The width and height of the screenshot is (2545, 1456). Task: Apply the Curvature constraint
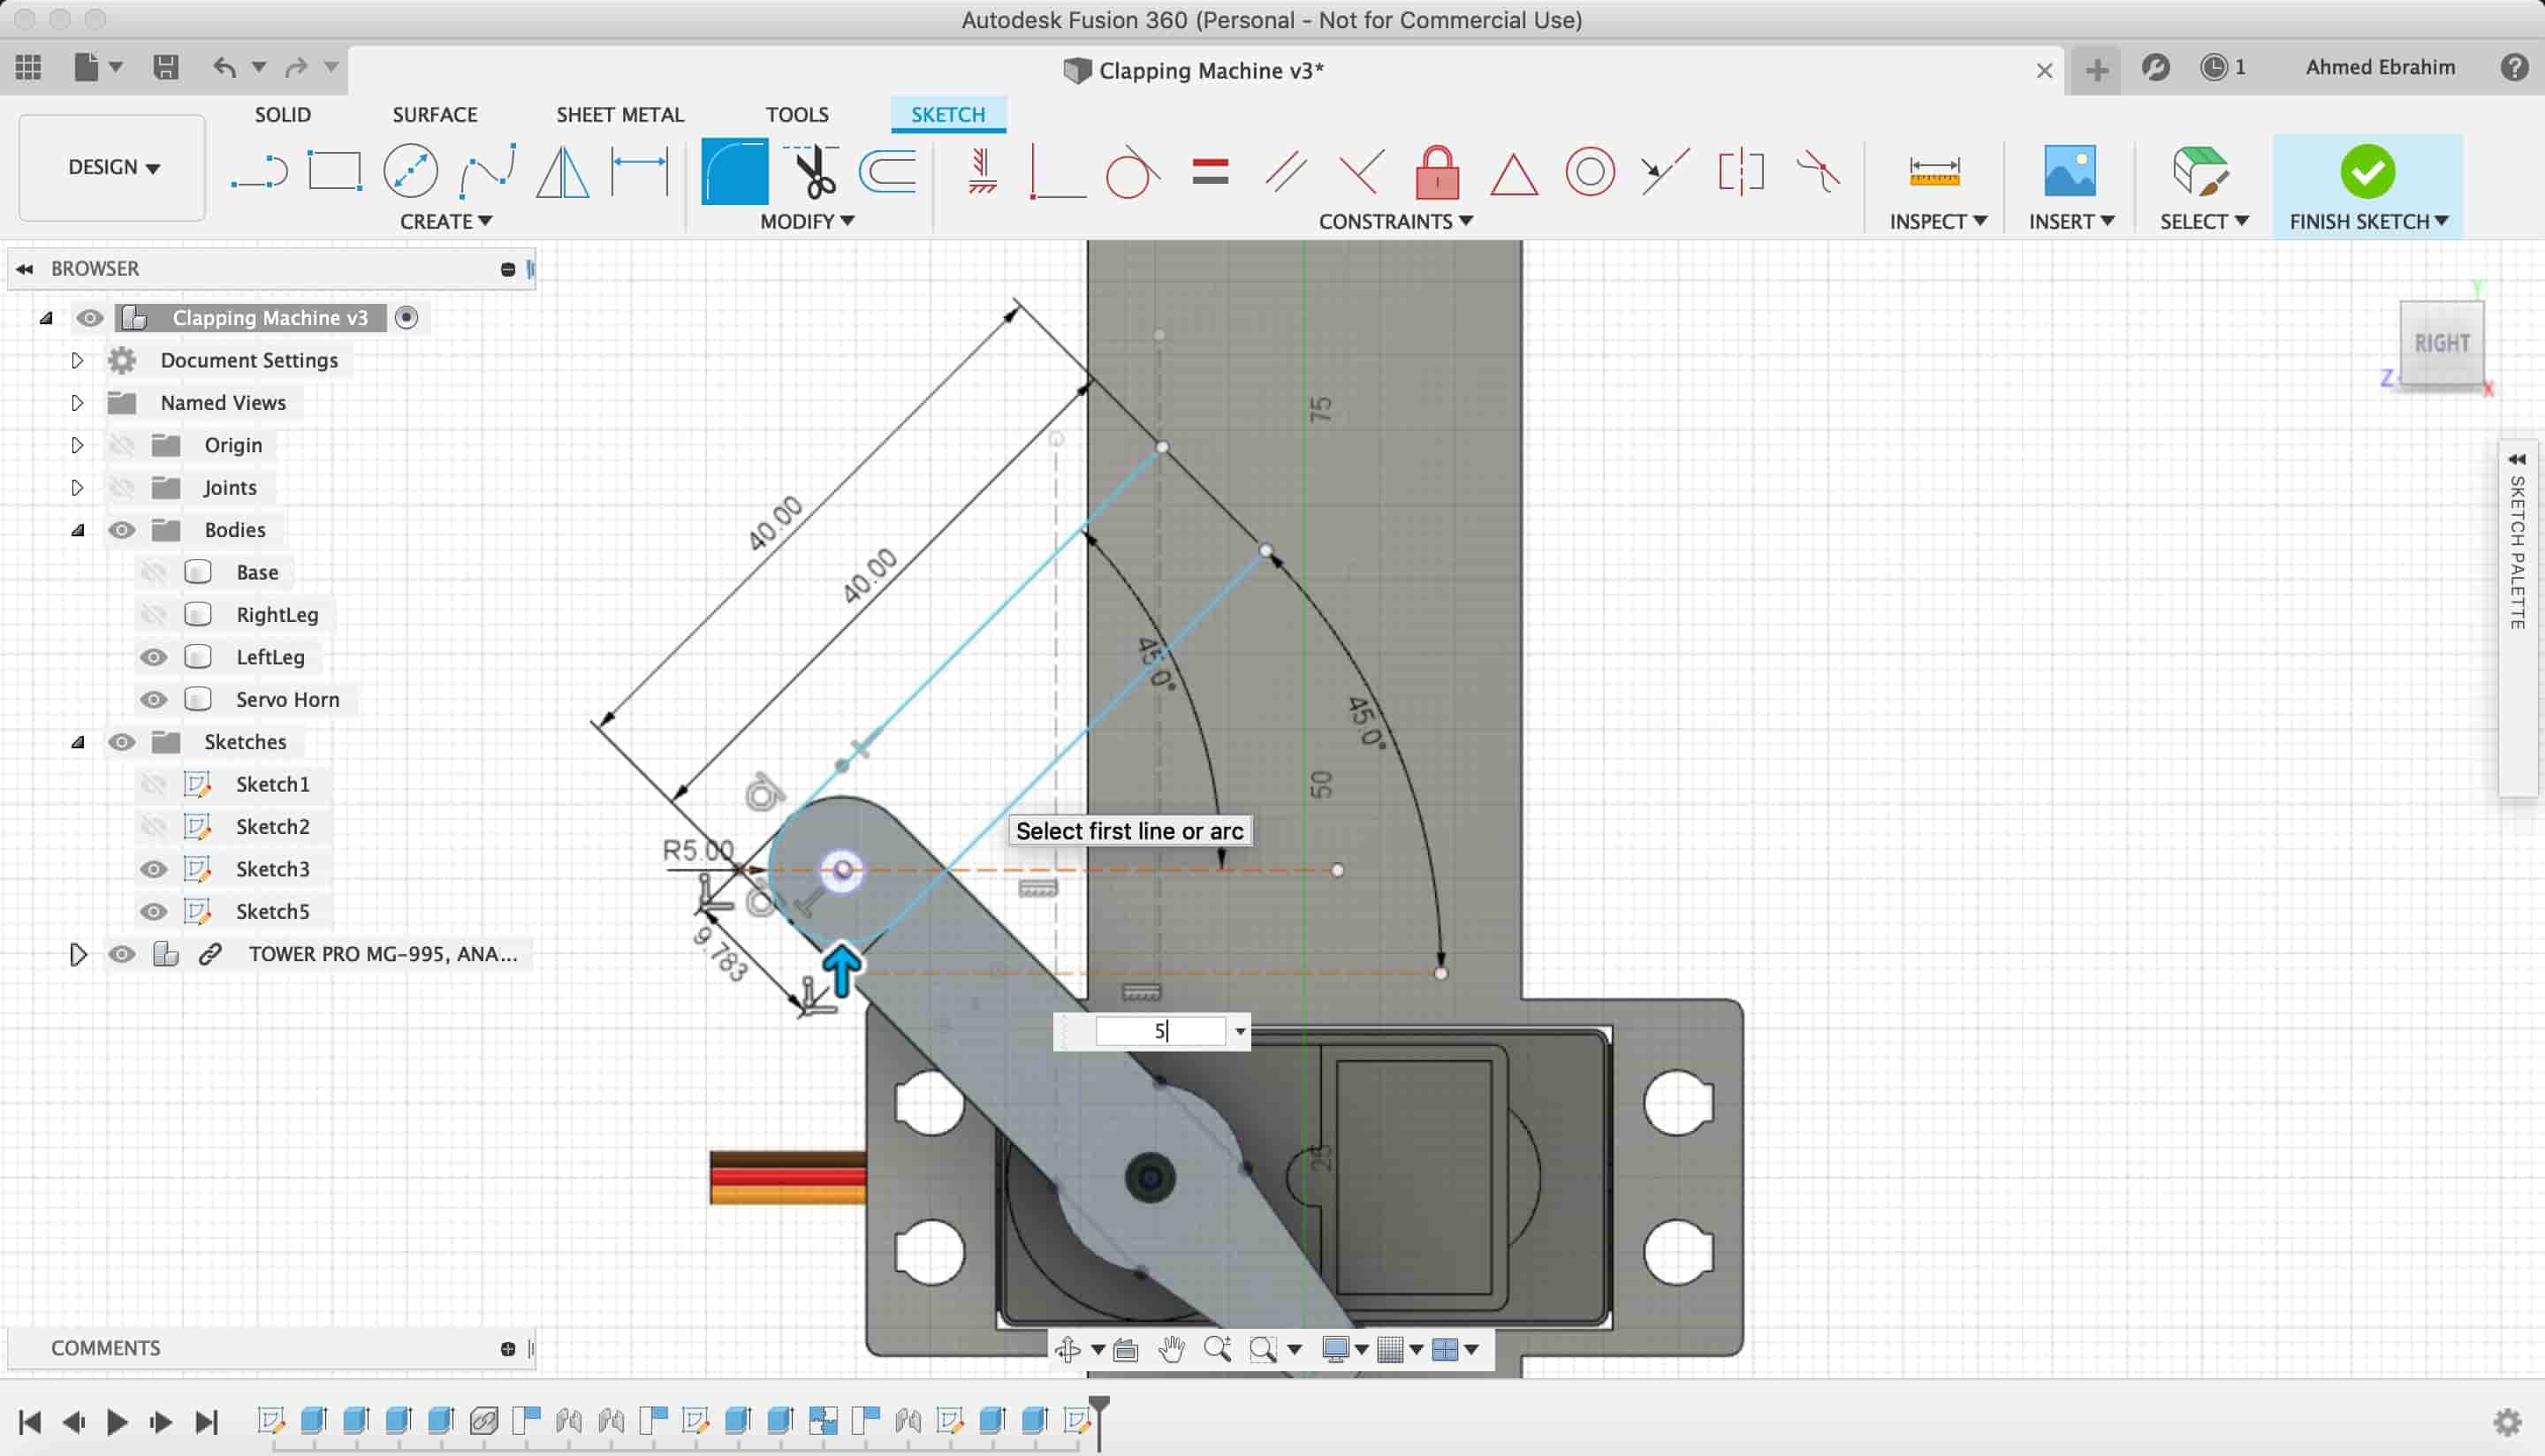(1818, 171)
